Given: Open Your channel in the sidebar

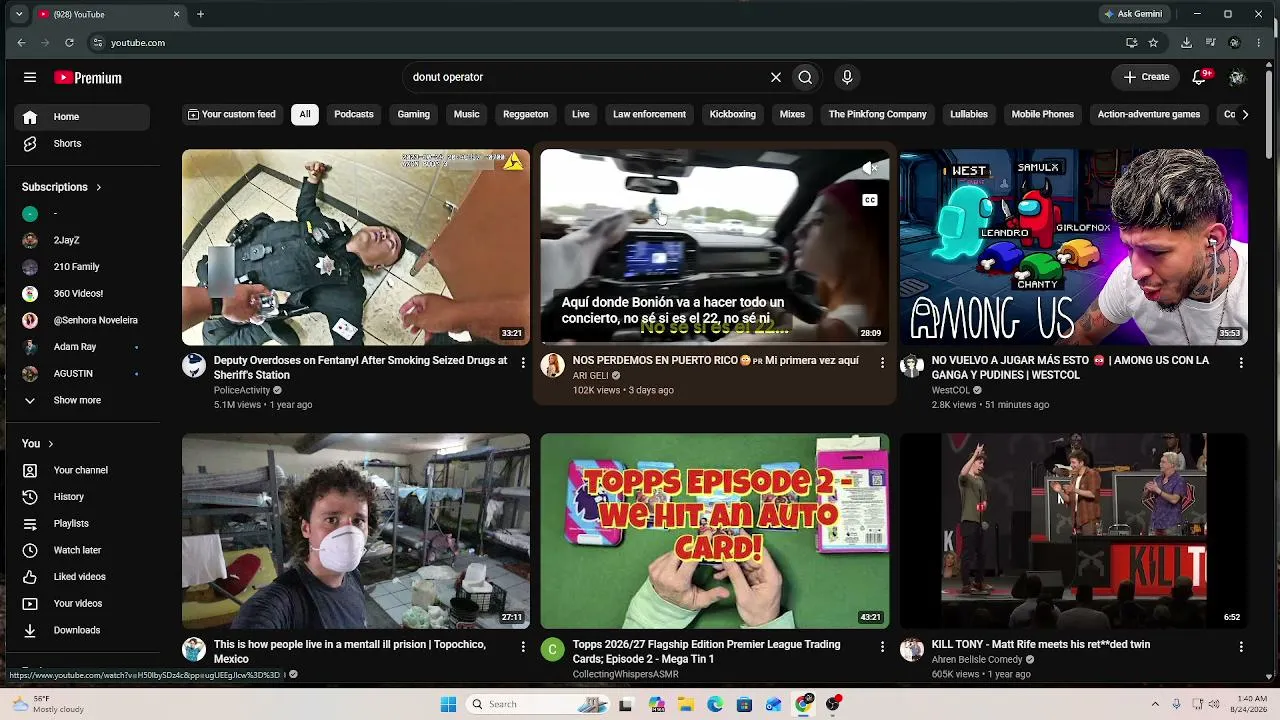Looking at the screenshot, I should pos(82,470).
